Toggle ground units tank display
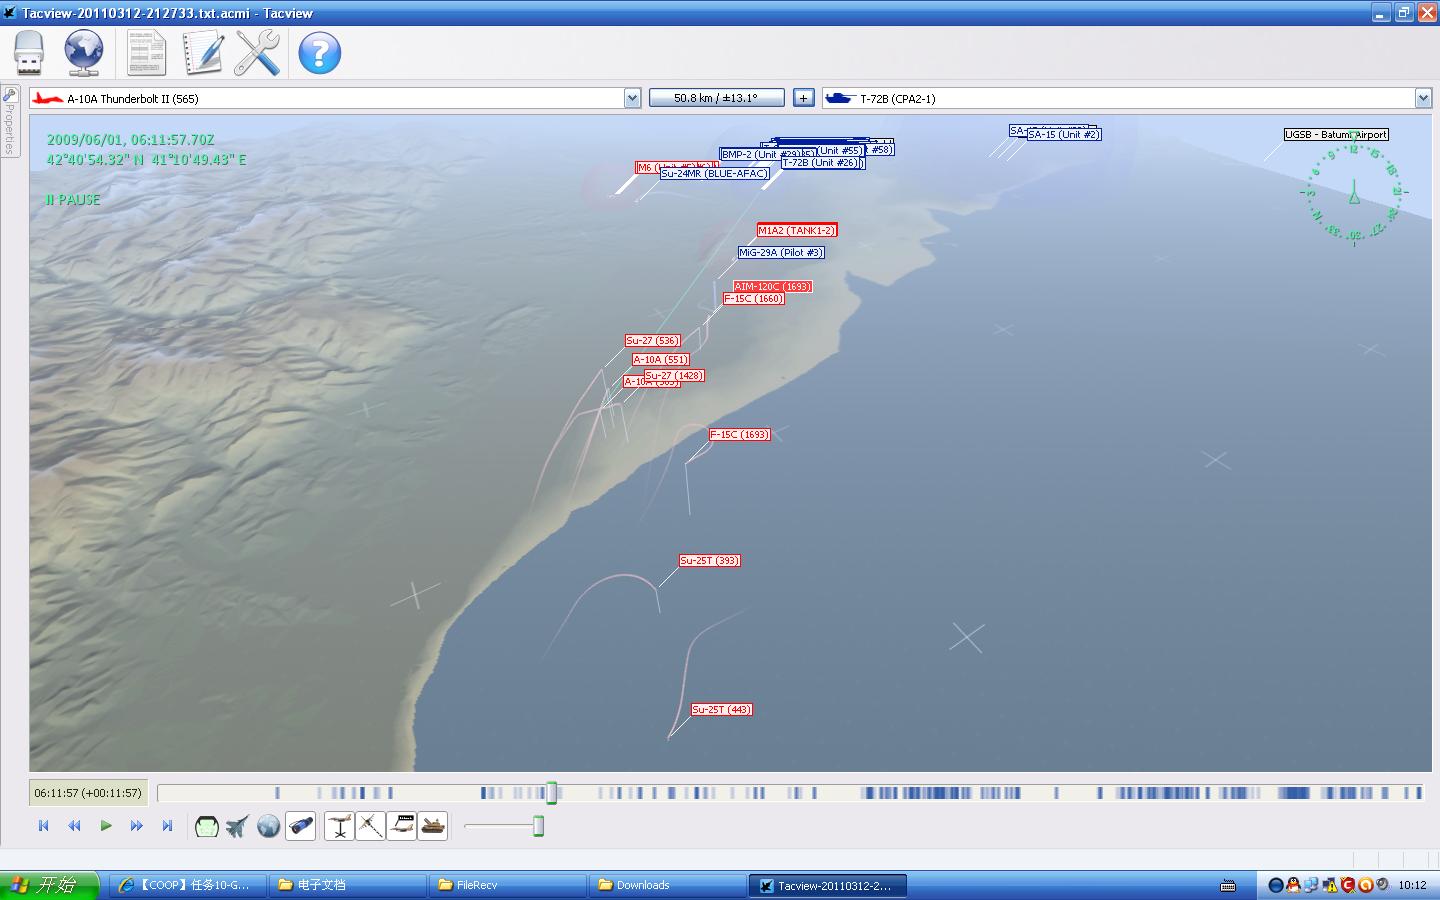 pos(433,827)
